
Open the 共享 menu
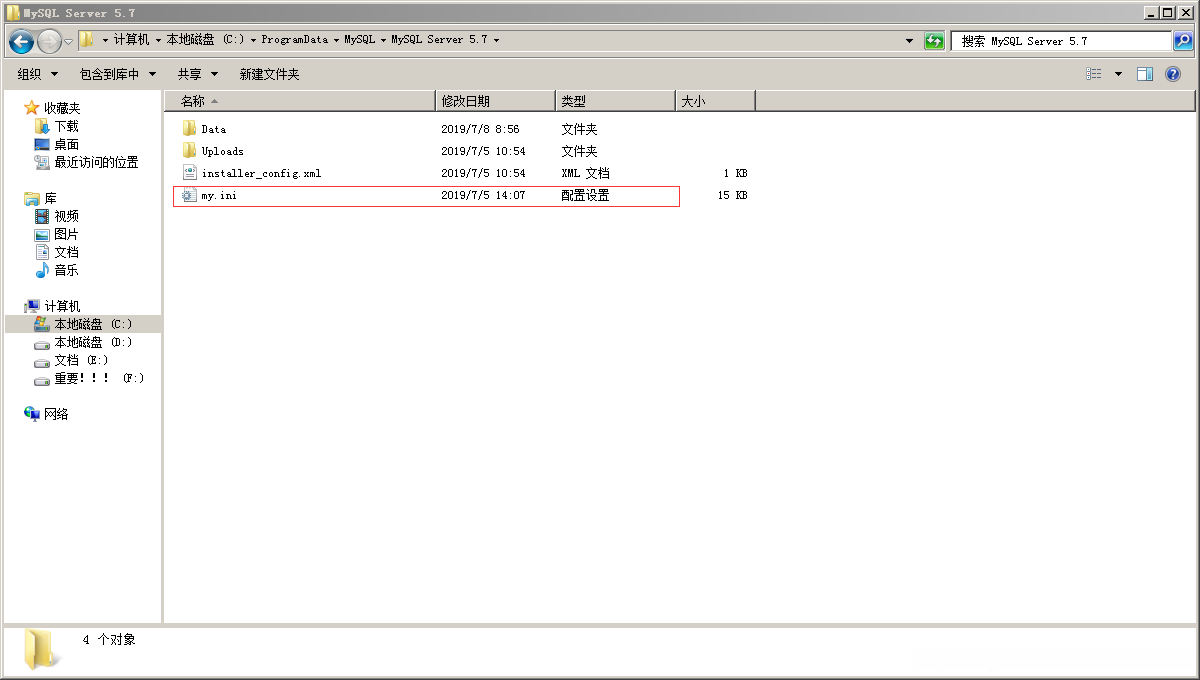[197, 74]
